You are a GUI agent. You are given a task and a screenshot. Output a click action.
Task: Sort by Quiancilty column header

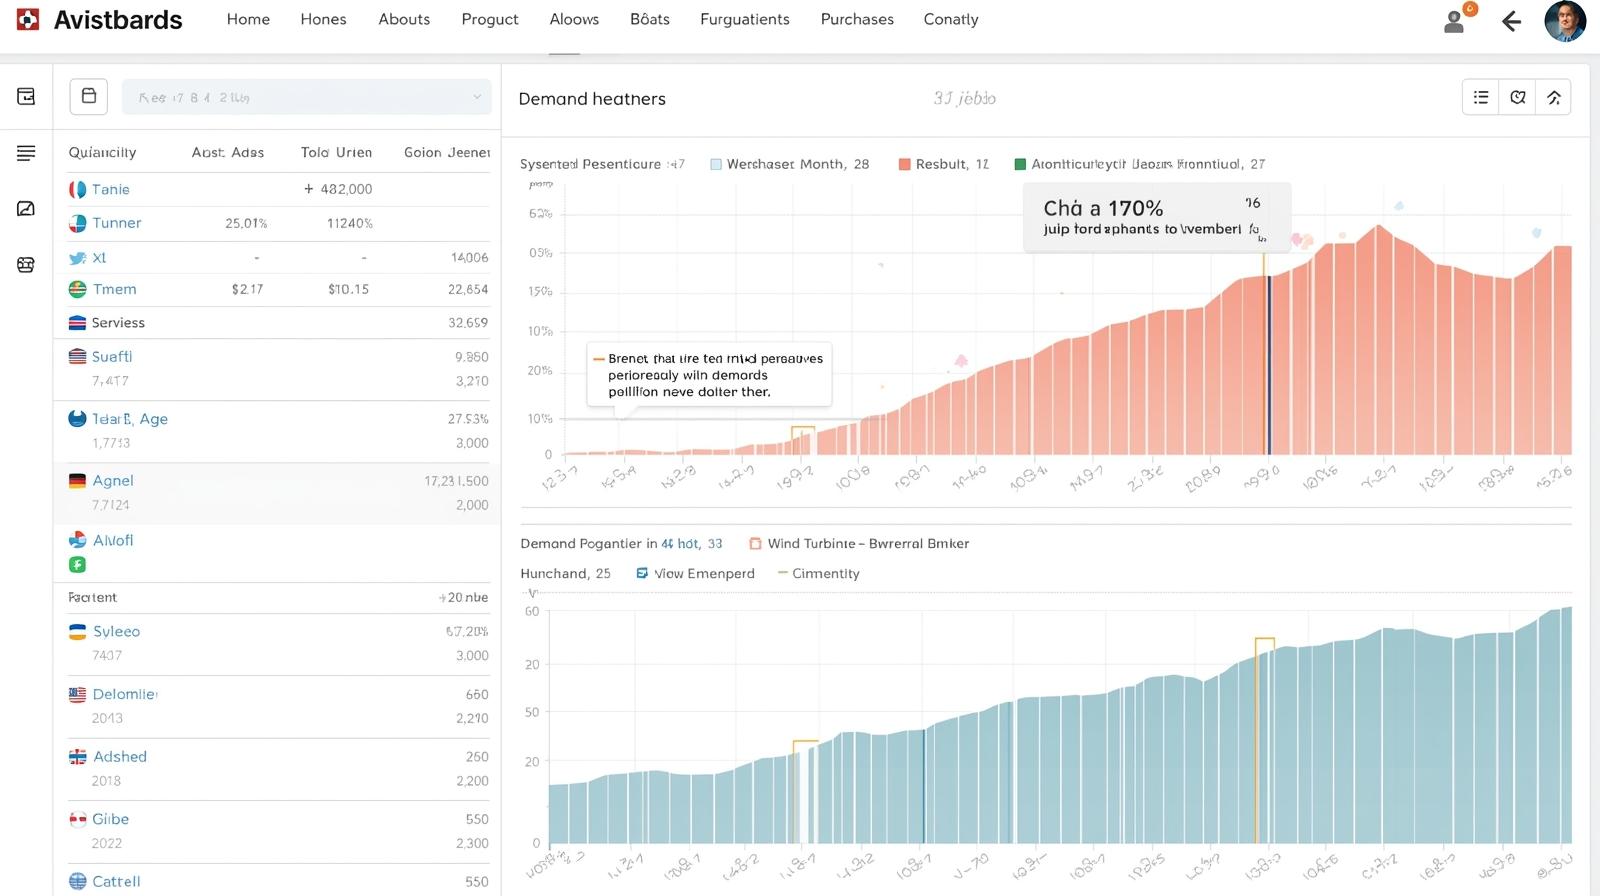tap(102, 152)
